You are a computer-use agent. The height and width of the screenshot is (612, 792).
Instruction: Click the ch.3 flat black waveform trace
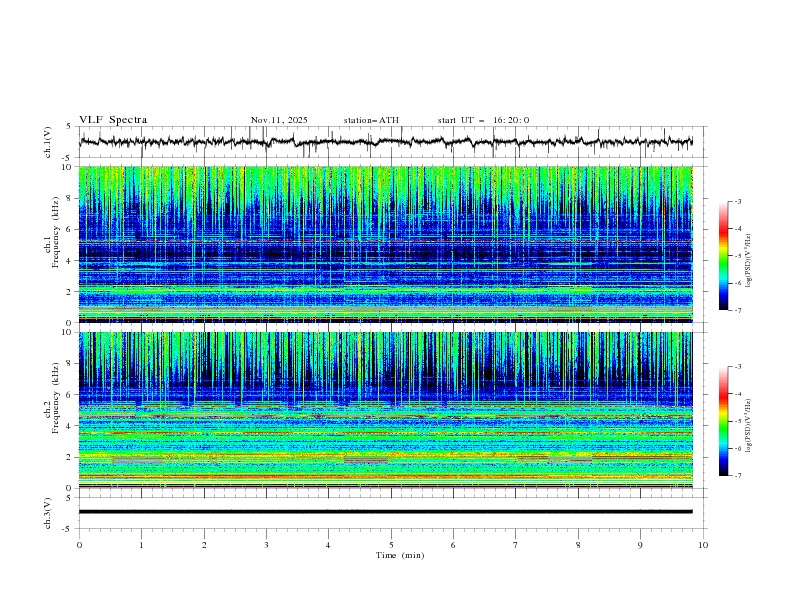click(386, 512)
